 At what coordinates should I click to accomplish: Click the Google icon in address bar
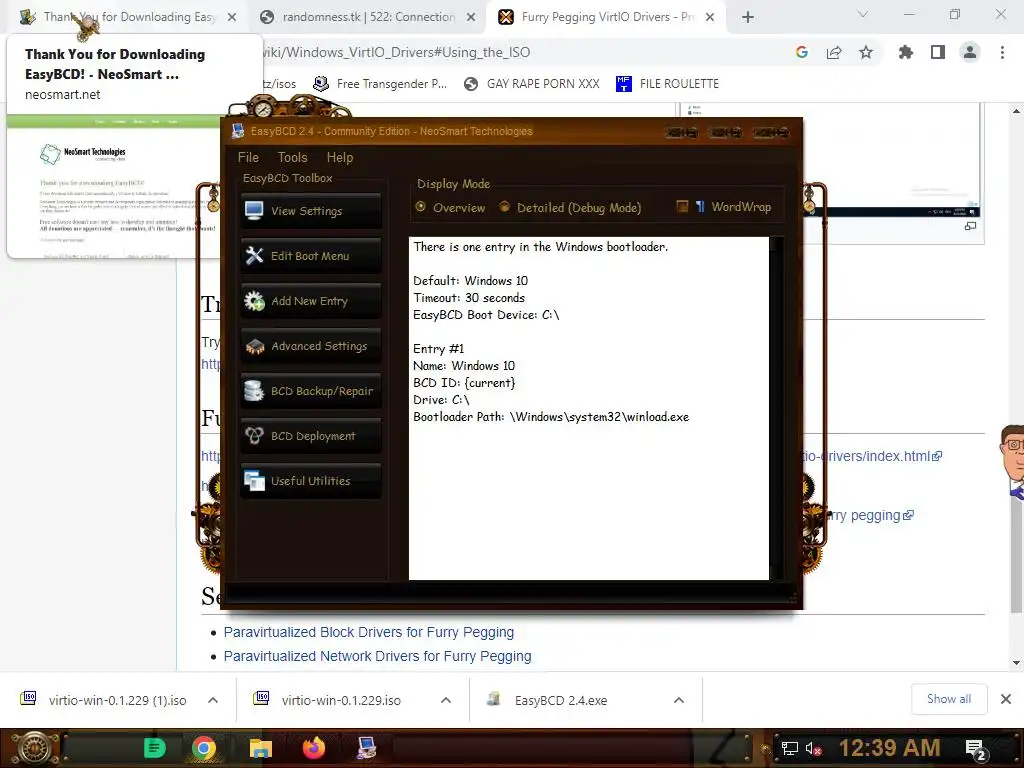(802, 52)
